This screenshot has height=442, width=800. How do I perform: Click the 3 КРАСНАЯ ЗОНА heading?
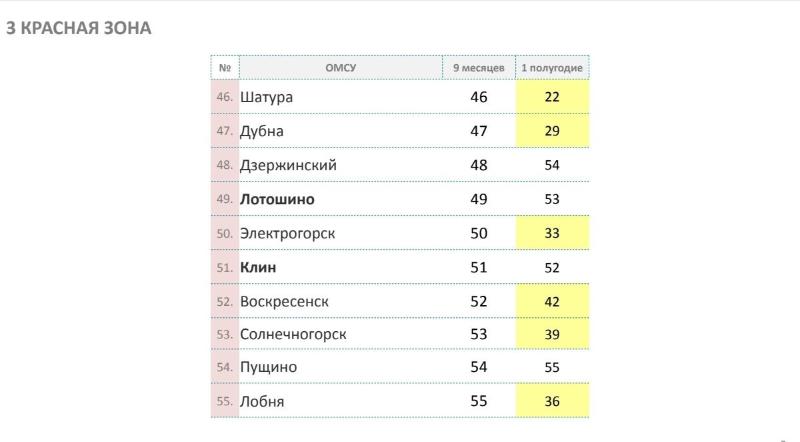click(79, 28)
